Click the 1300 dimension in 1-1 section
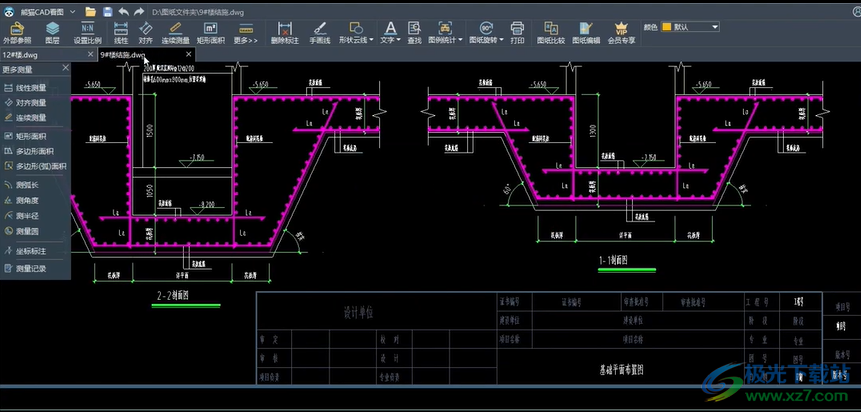Viewport: 861px width, 412px height. click(x=592, y=131)
